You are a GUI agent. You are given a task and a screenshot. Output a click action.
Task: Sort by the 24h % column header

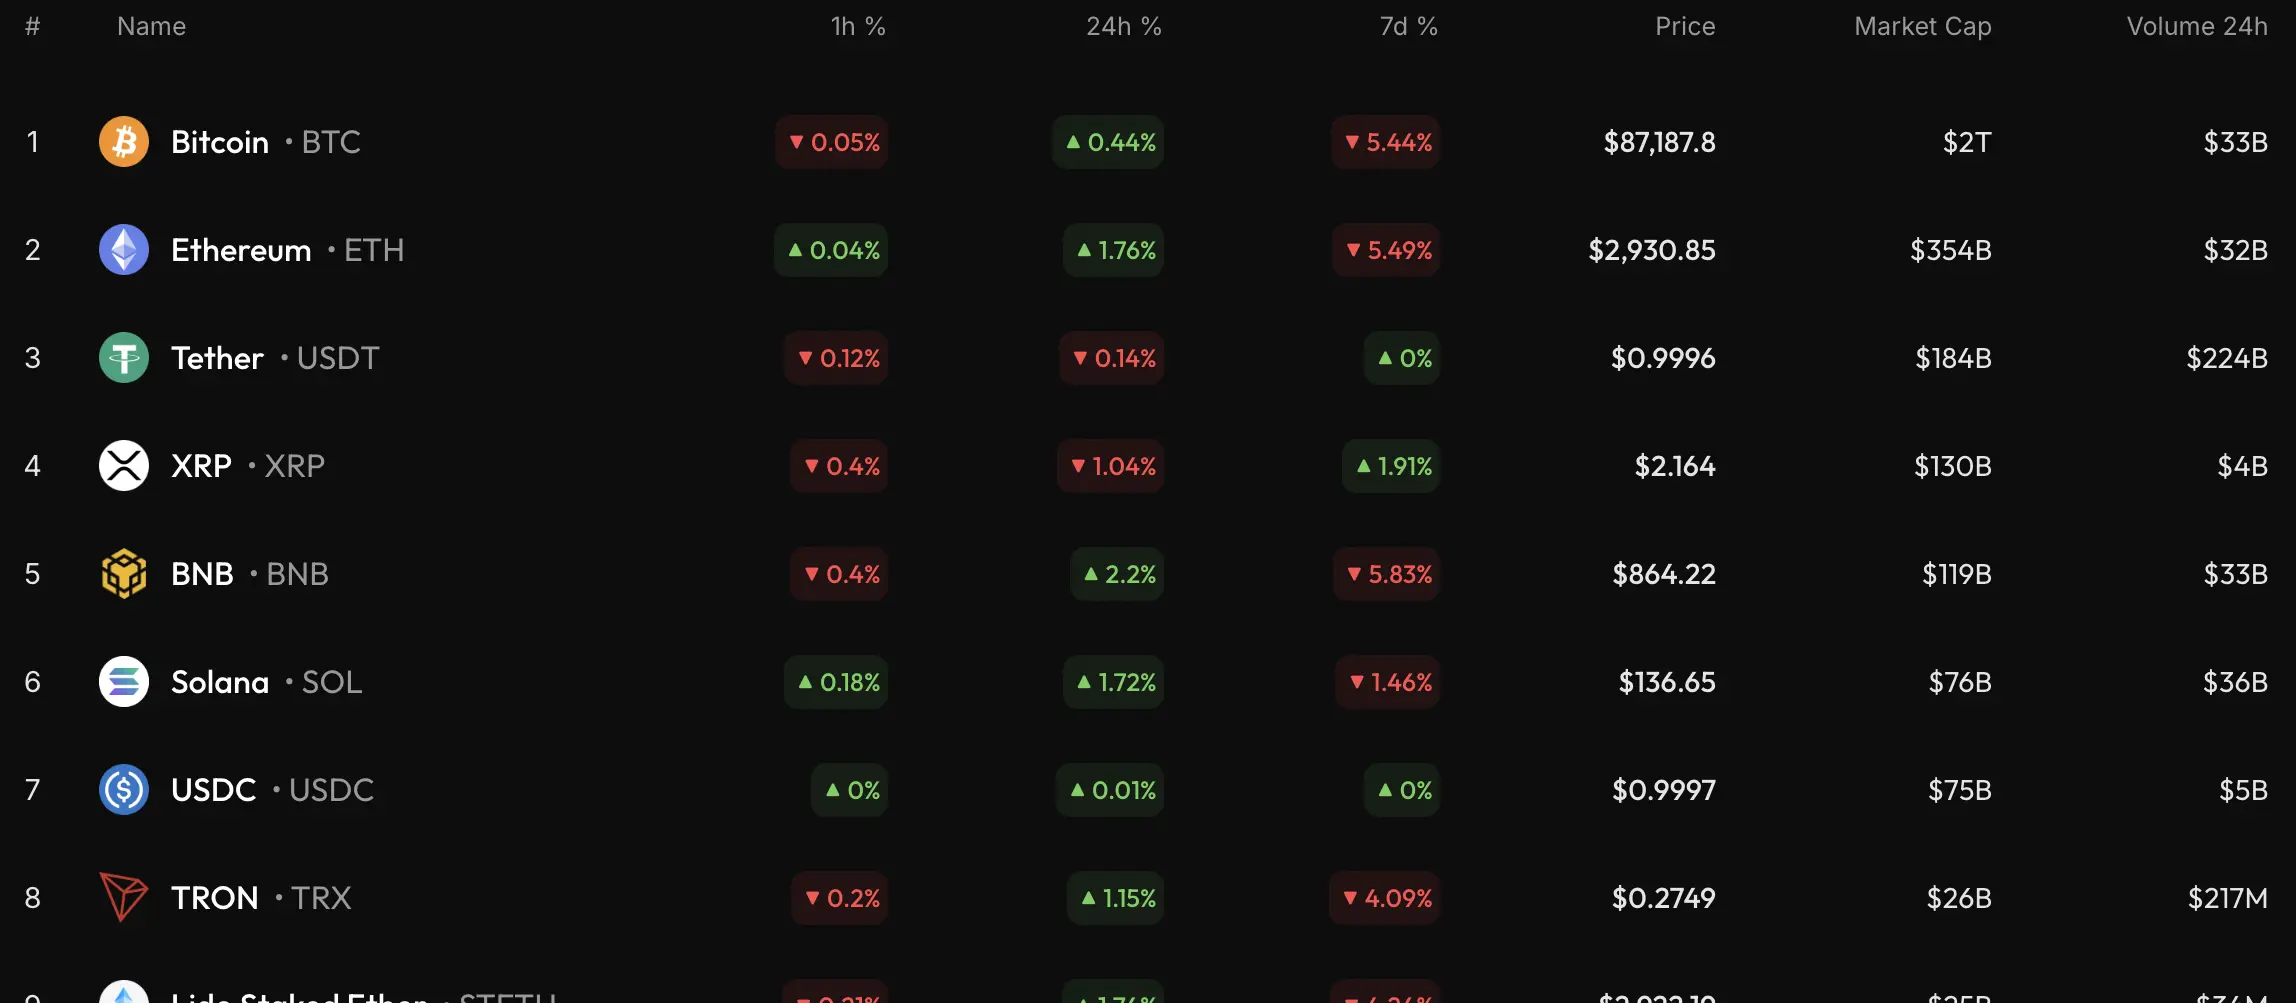pyautogui.click(x=1124, y=27)
